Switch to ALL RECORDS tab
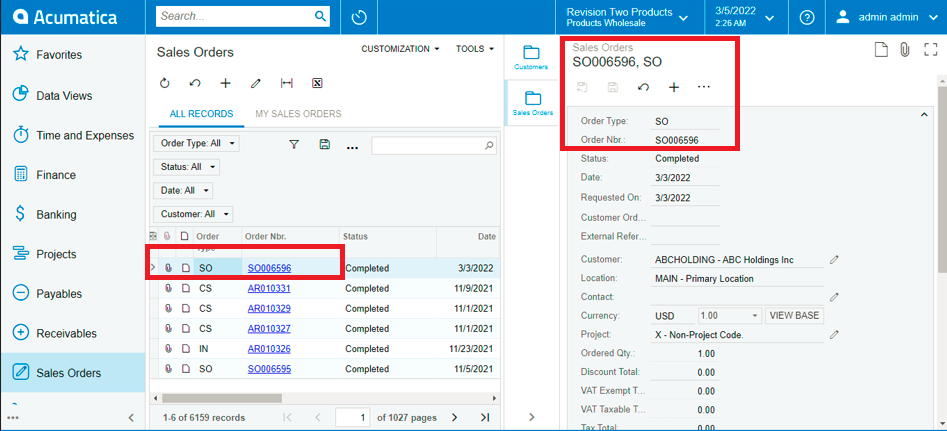This screenshot has width=947, height=431. (x=201, y=113)
